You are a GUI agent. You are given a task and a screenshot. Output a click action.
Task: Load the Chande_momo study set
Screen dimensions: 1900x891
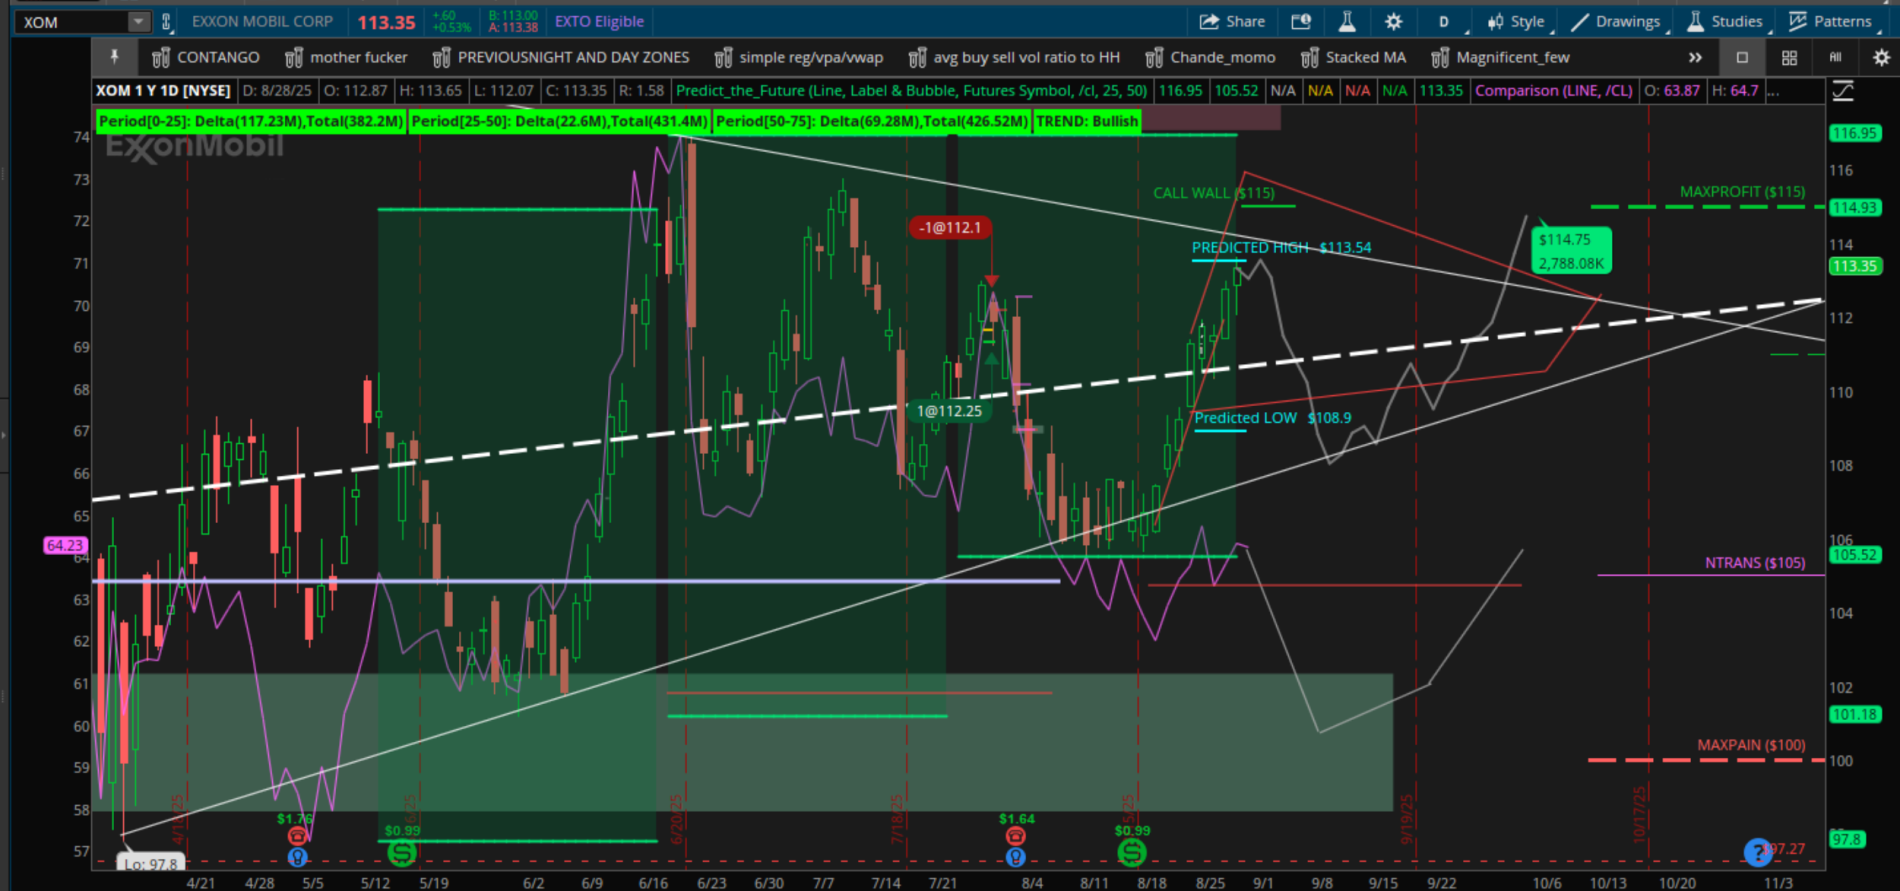click(x=1223, y=58)
